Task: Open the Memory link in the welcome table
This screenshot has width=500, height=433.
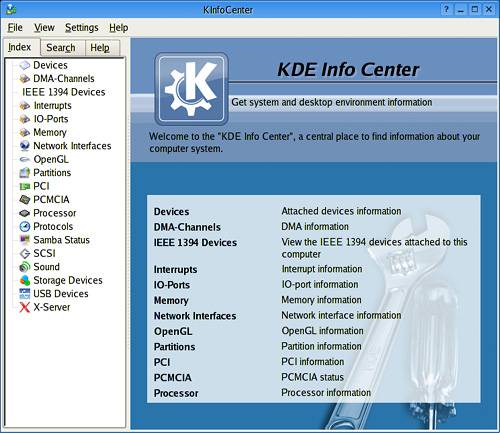Action: click(171, 301)
